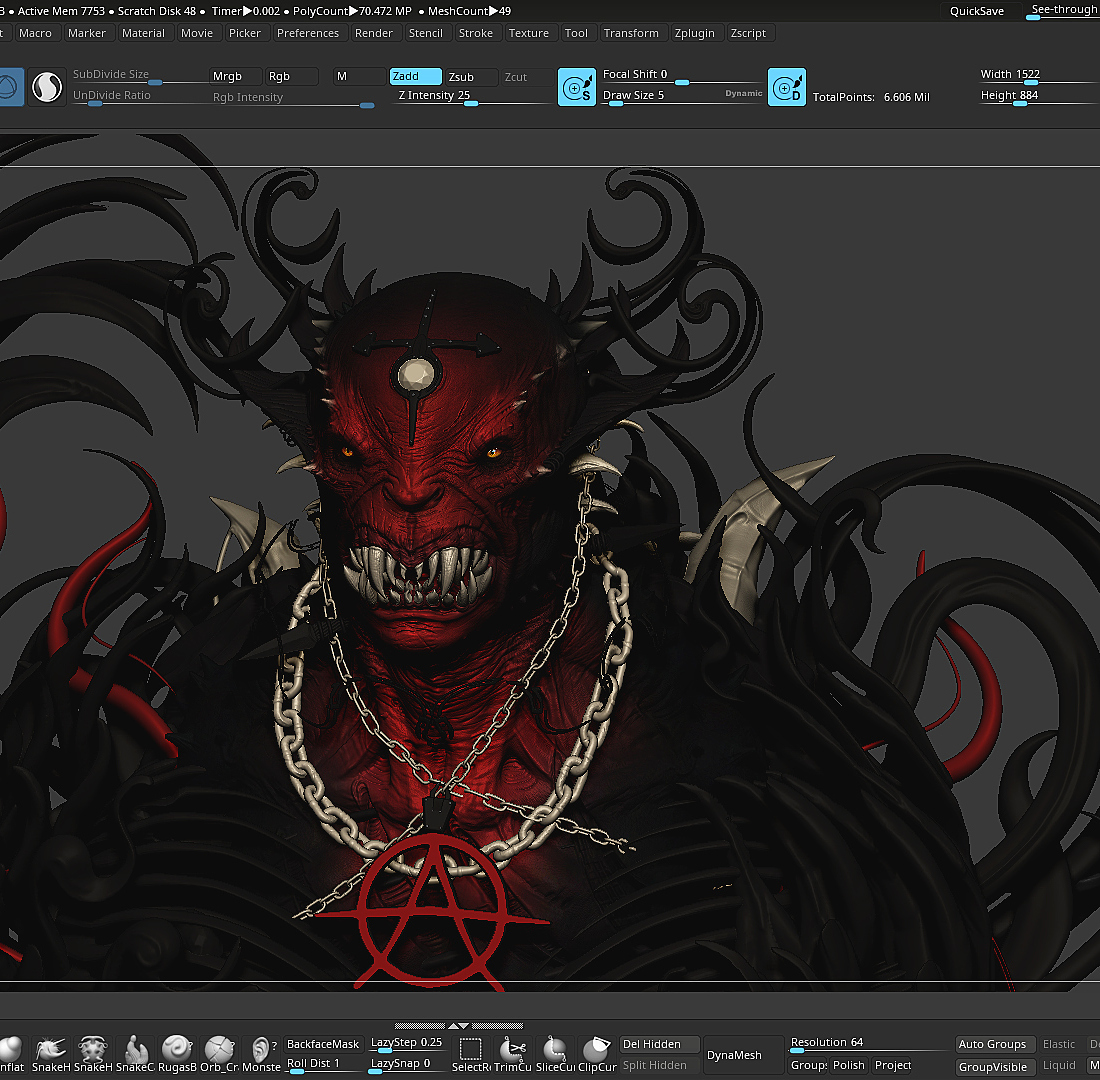Select the ClipCur clip curve brush
Image resolution: width=1100 pixels, height=1080 pixels.
click(597, 1055)
